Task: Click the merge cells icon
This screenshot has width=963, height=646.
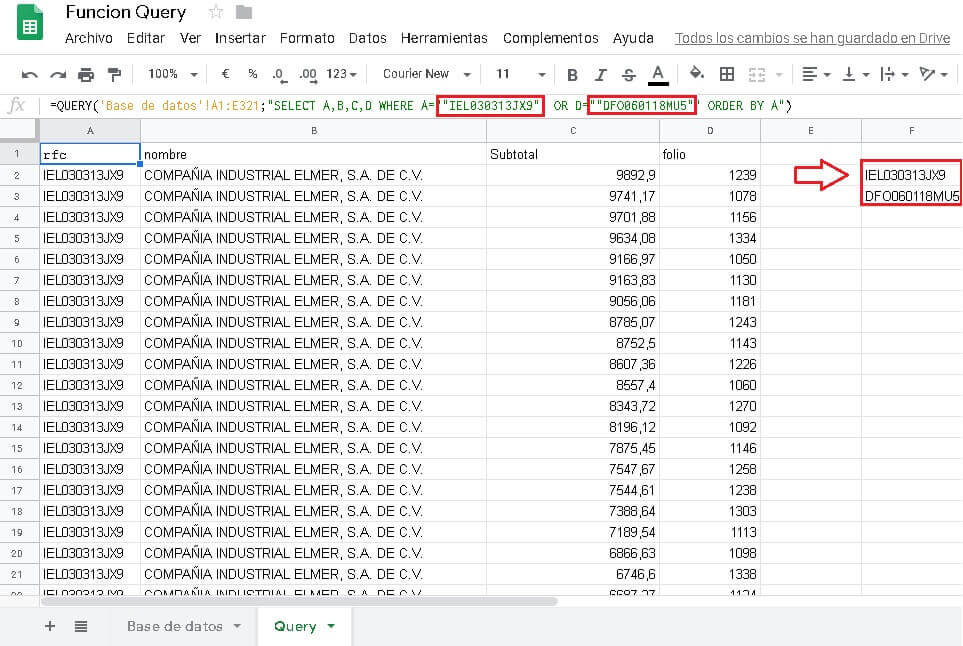Action: (757, 75)
